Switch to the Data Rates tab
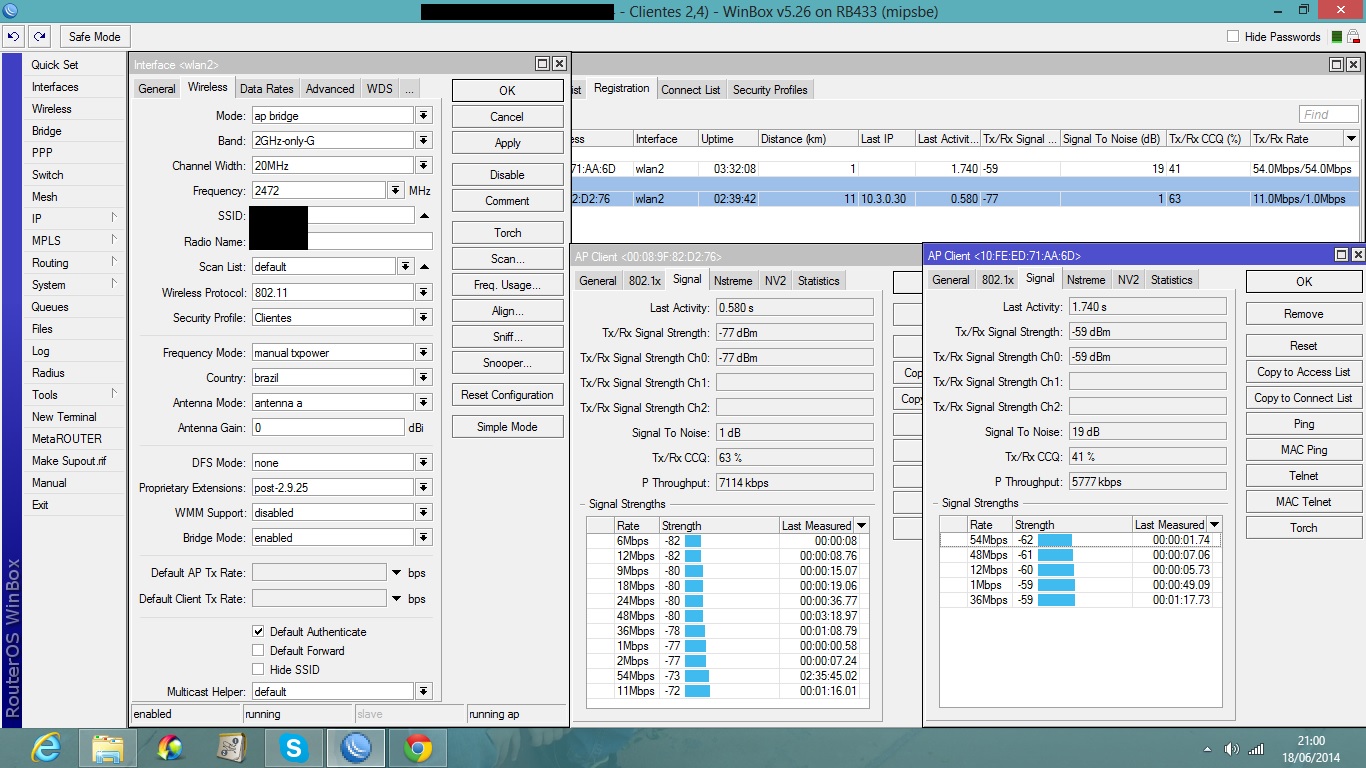The image size is (1366, 768). [x=267, y=89]
